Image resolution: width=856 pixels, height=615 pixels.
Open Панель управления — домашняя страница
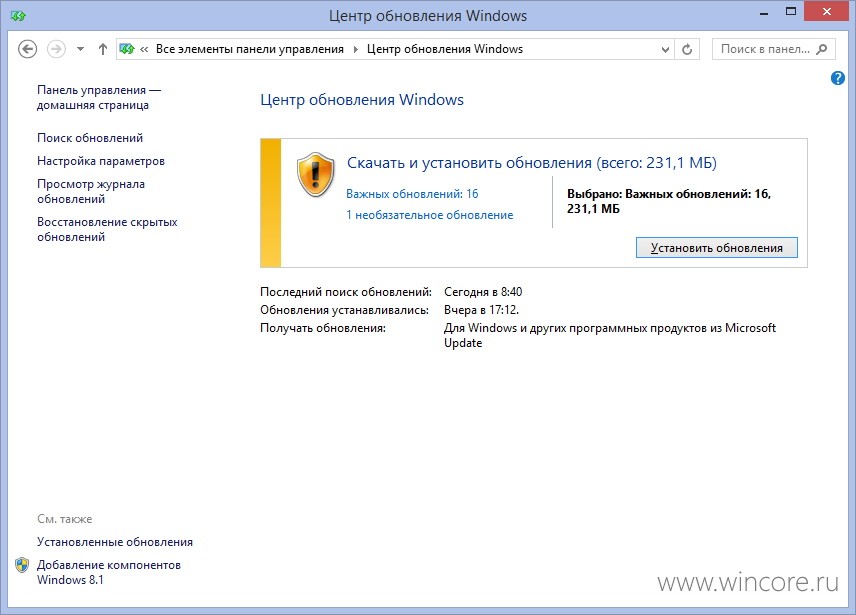(x=99, y=97)
